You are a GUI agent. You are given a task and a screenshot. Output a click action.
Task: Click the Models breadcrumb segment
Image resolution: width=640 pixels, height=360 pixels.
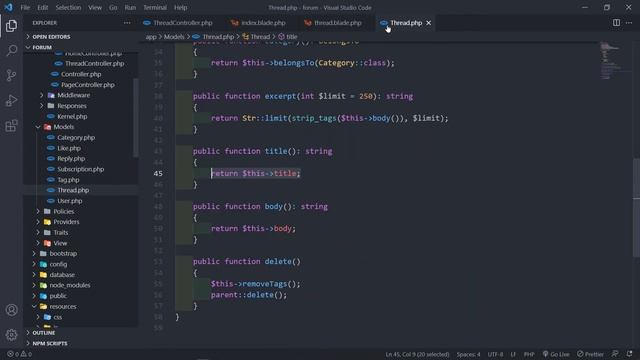coord(174,37)
